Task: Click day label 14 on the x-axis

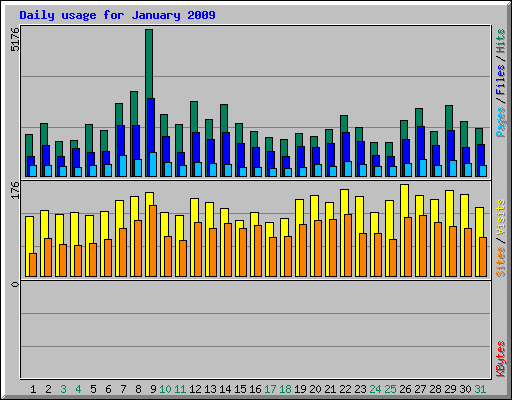Action: pyautogui.click(x=225, y=389)
